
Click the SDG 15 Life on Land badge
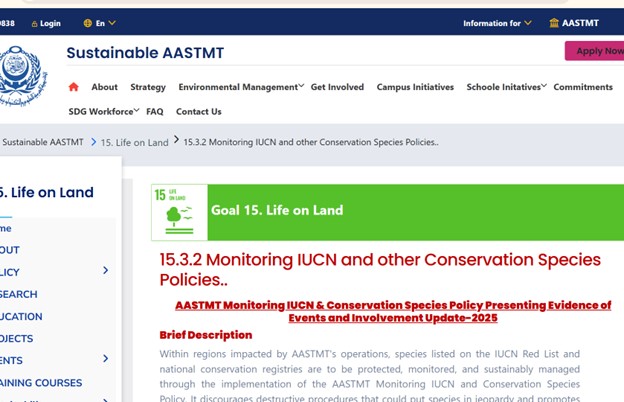179,212
